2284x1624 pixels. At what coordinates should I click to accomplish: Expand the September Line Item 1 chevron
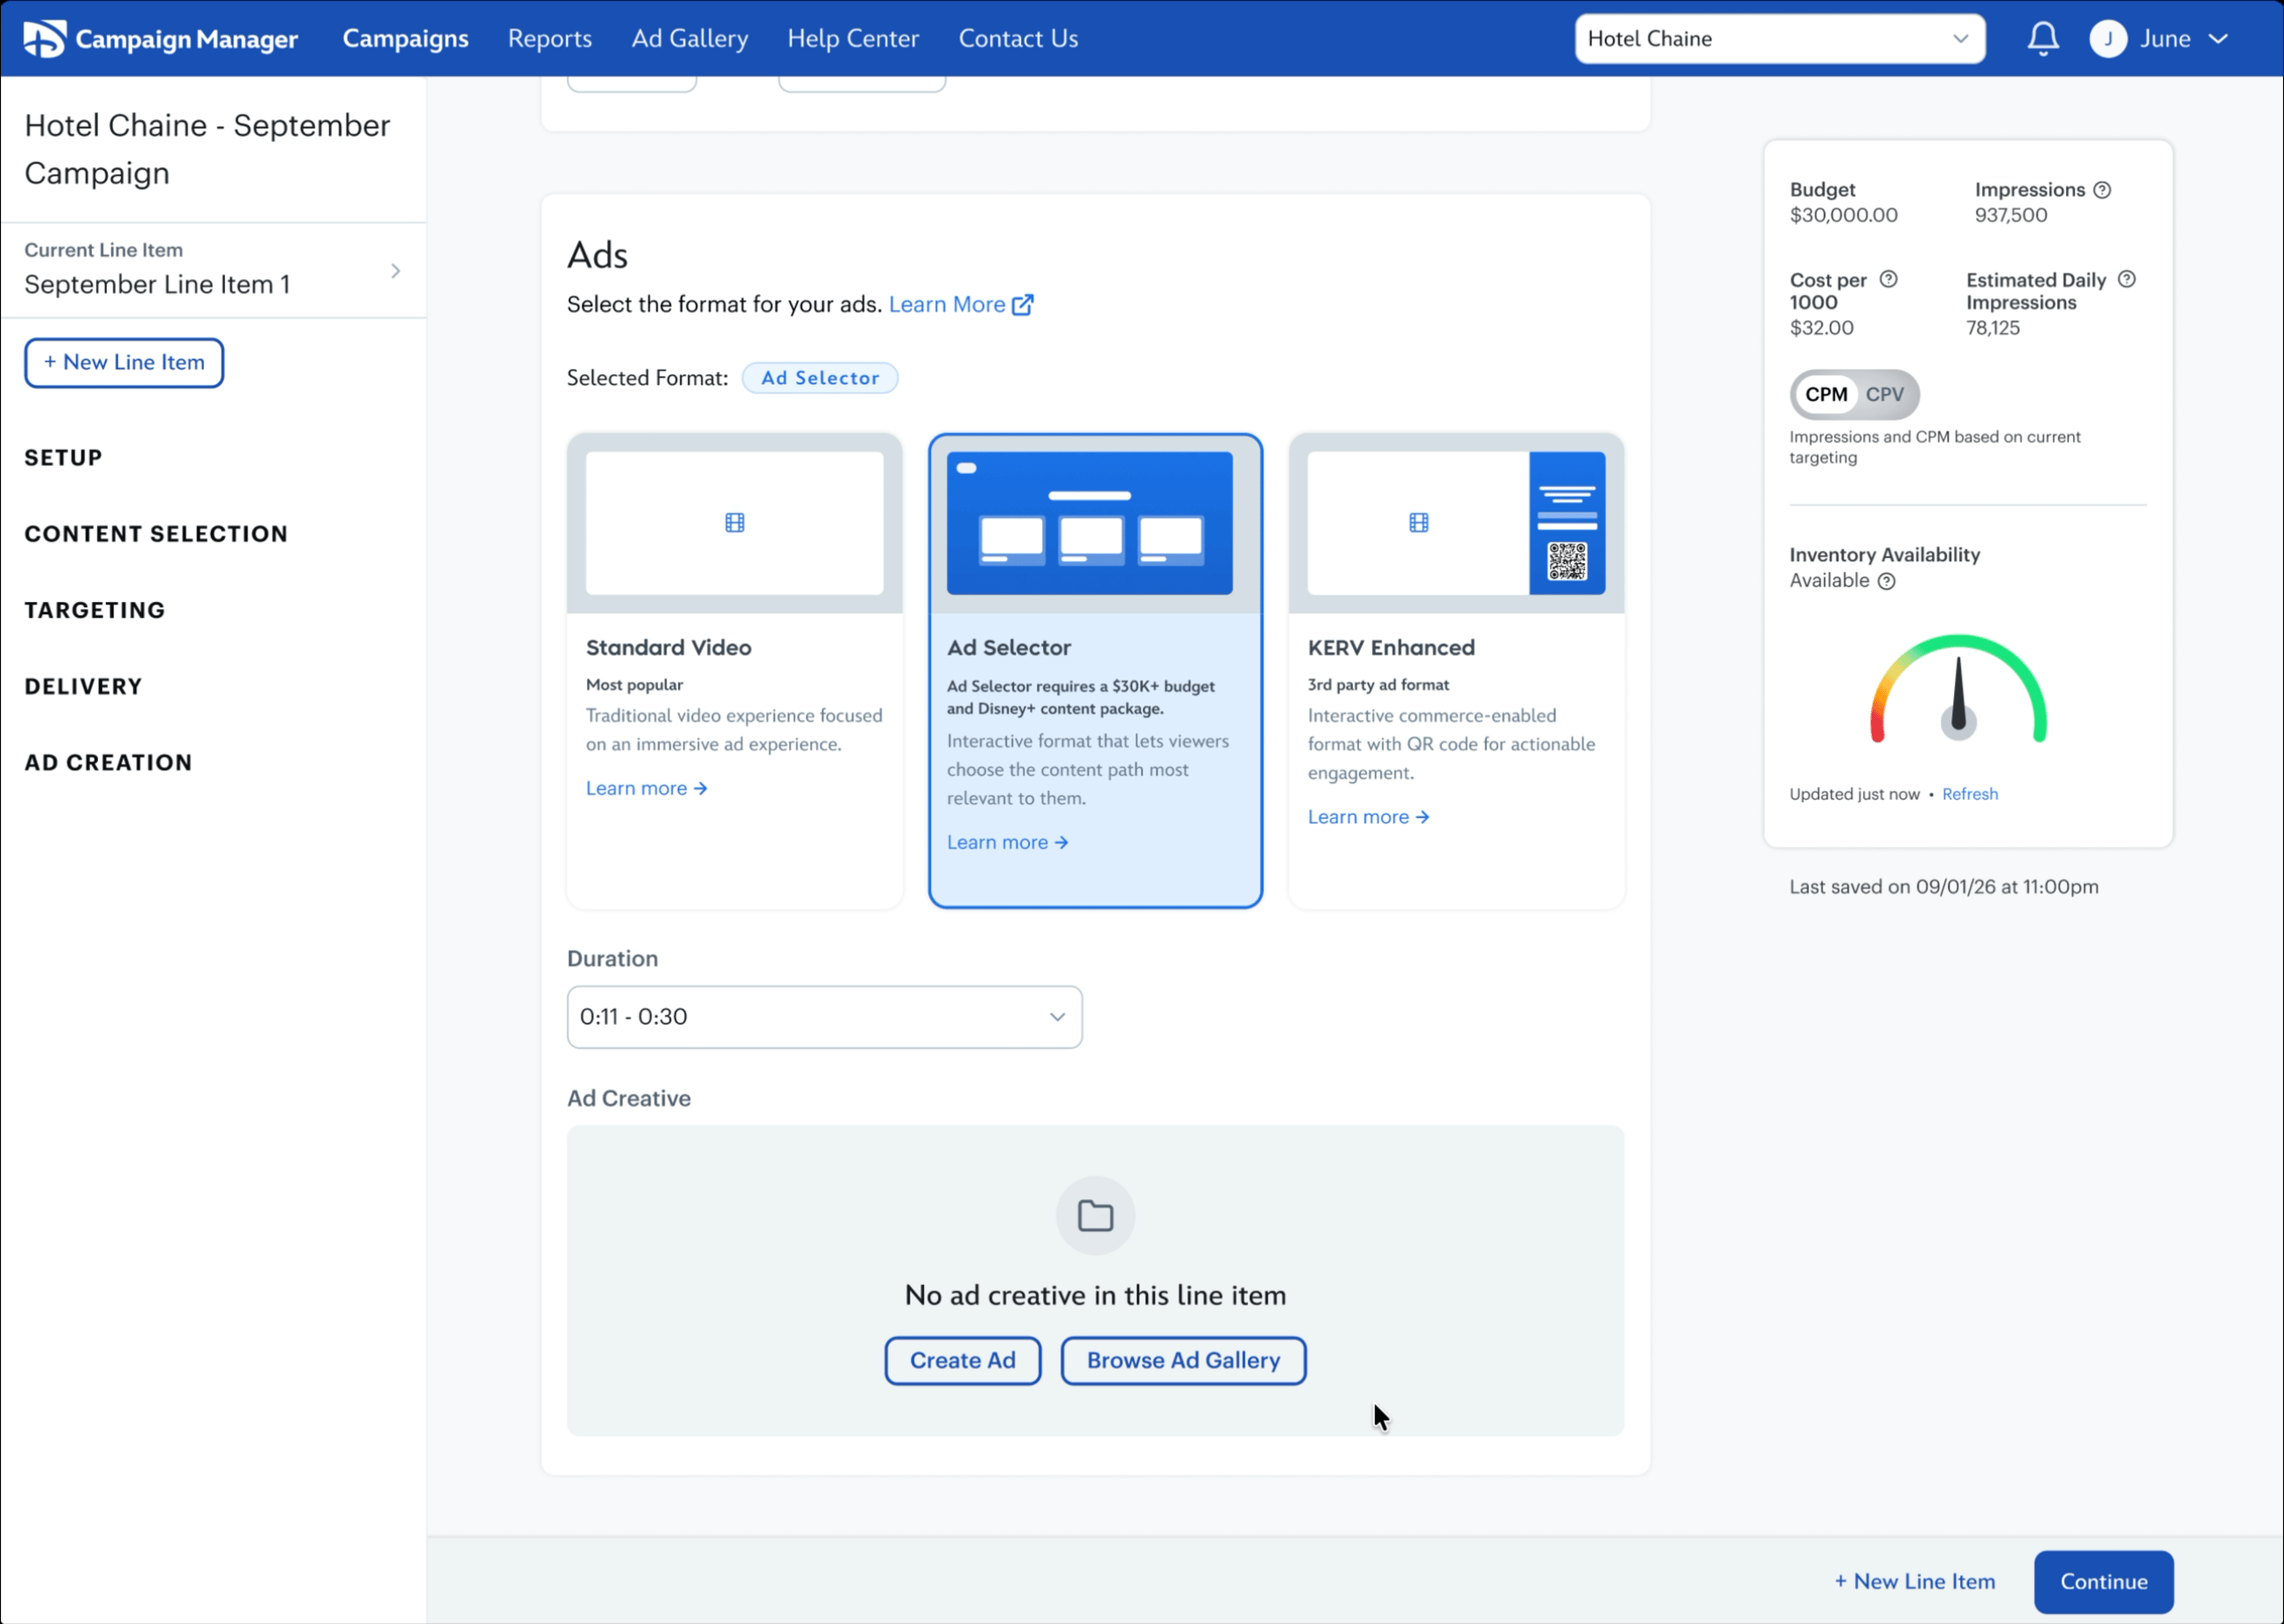[396, 271]
